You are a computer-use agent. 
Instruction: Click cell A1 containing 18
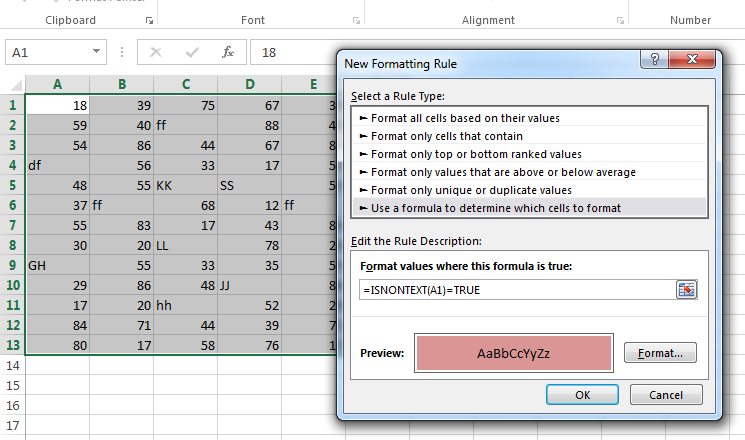pyautogui.click(x=57, y=105)
